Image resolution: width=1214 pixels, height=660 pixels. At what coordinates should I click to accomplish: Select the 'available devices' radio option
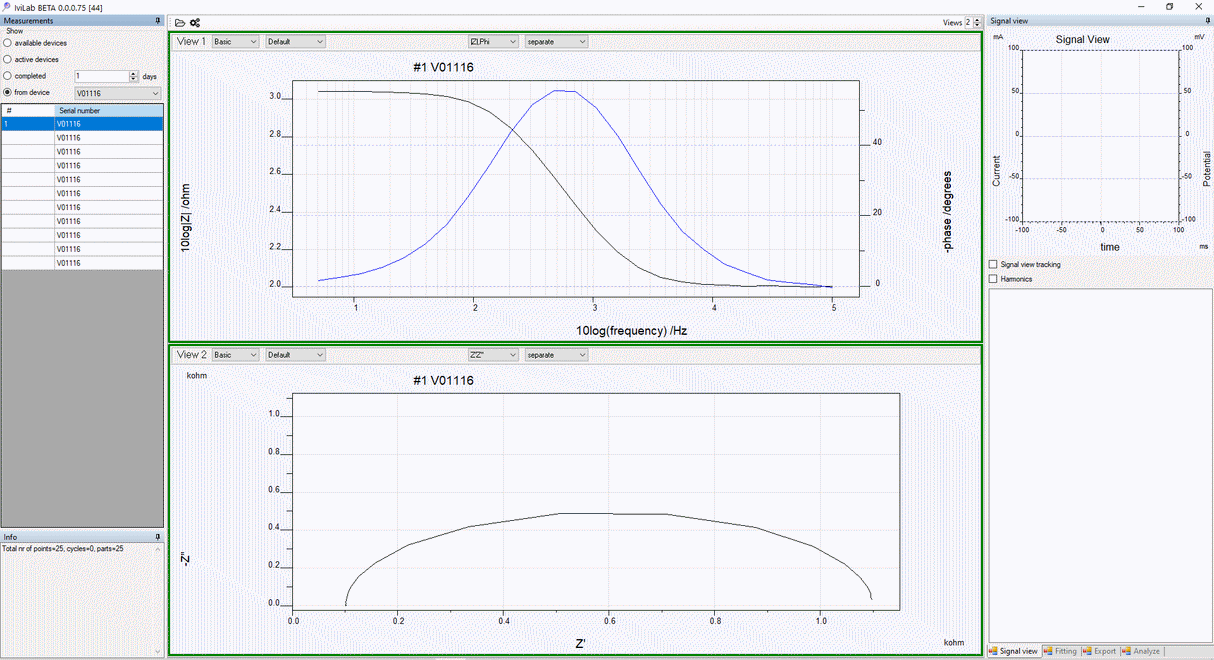[x=8, y=43]
